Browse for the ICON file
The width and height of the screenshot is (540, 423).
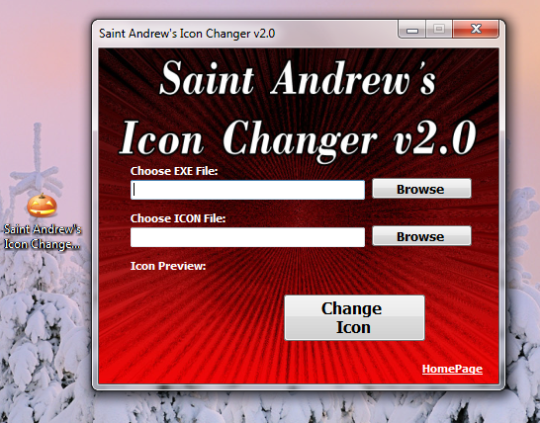[x=422, y=236]
